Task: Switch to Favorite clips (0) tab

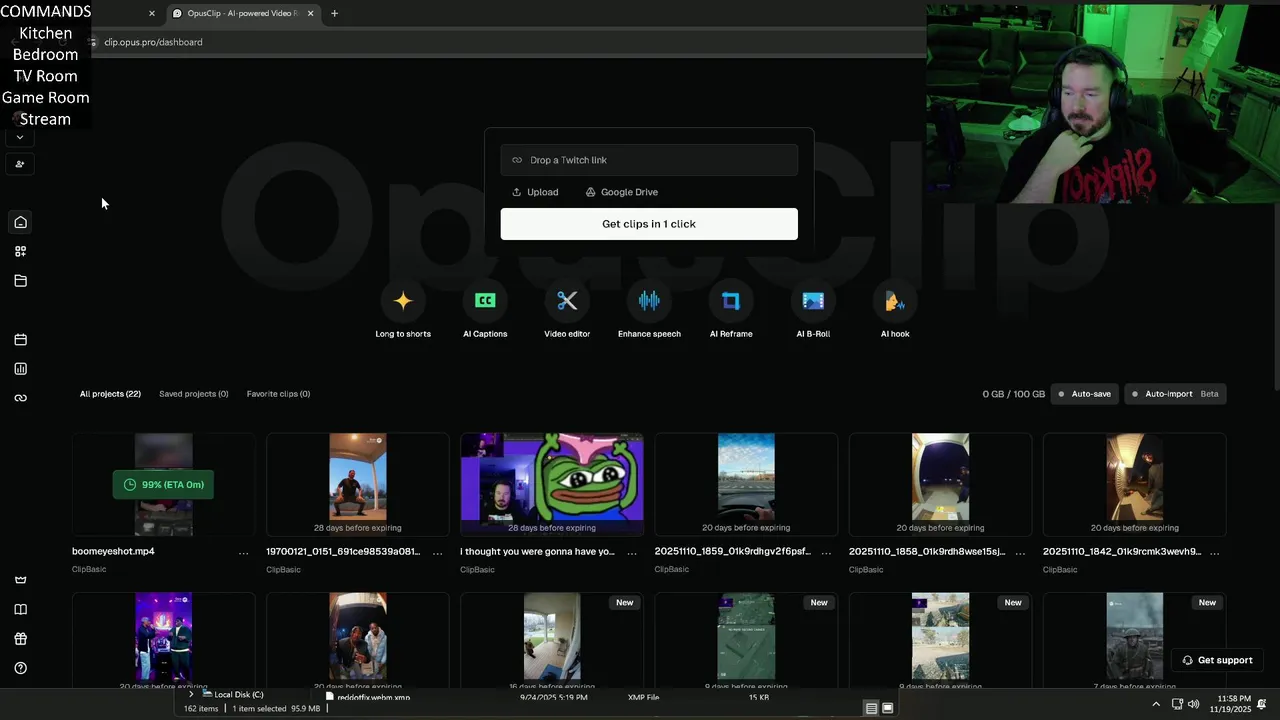Action: (278, 394)
